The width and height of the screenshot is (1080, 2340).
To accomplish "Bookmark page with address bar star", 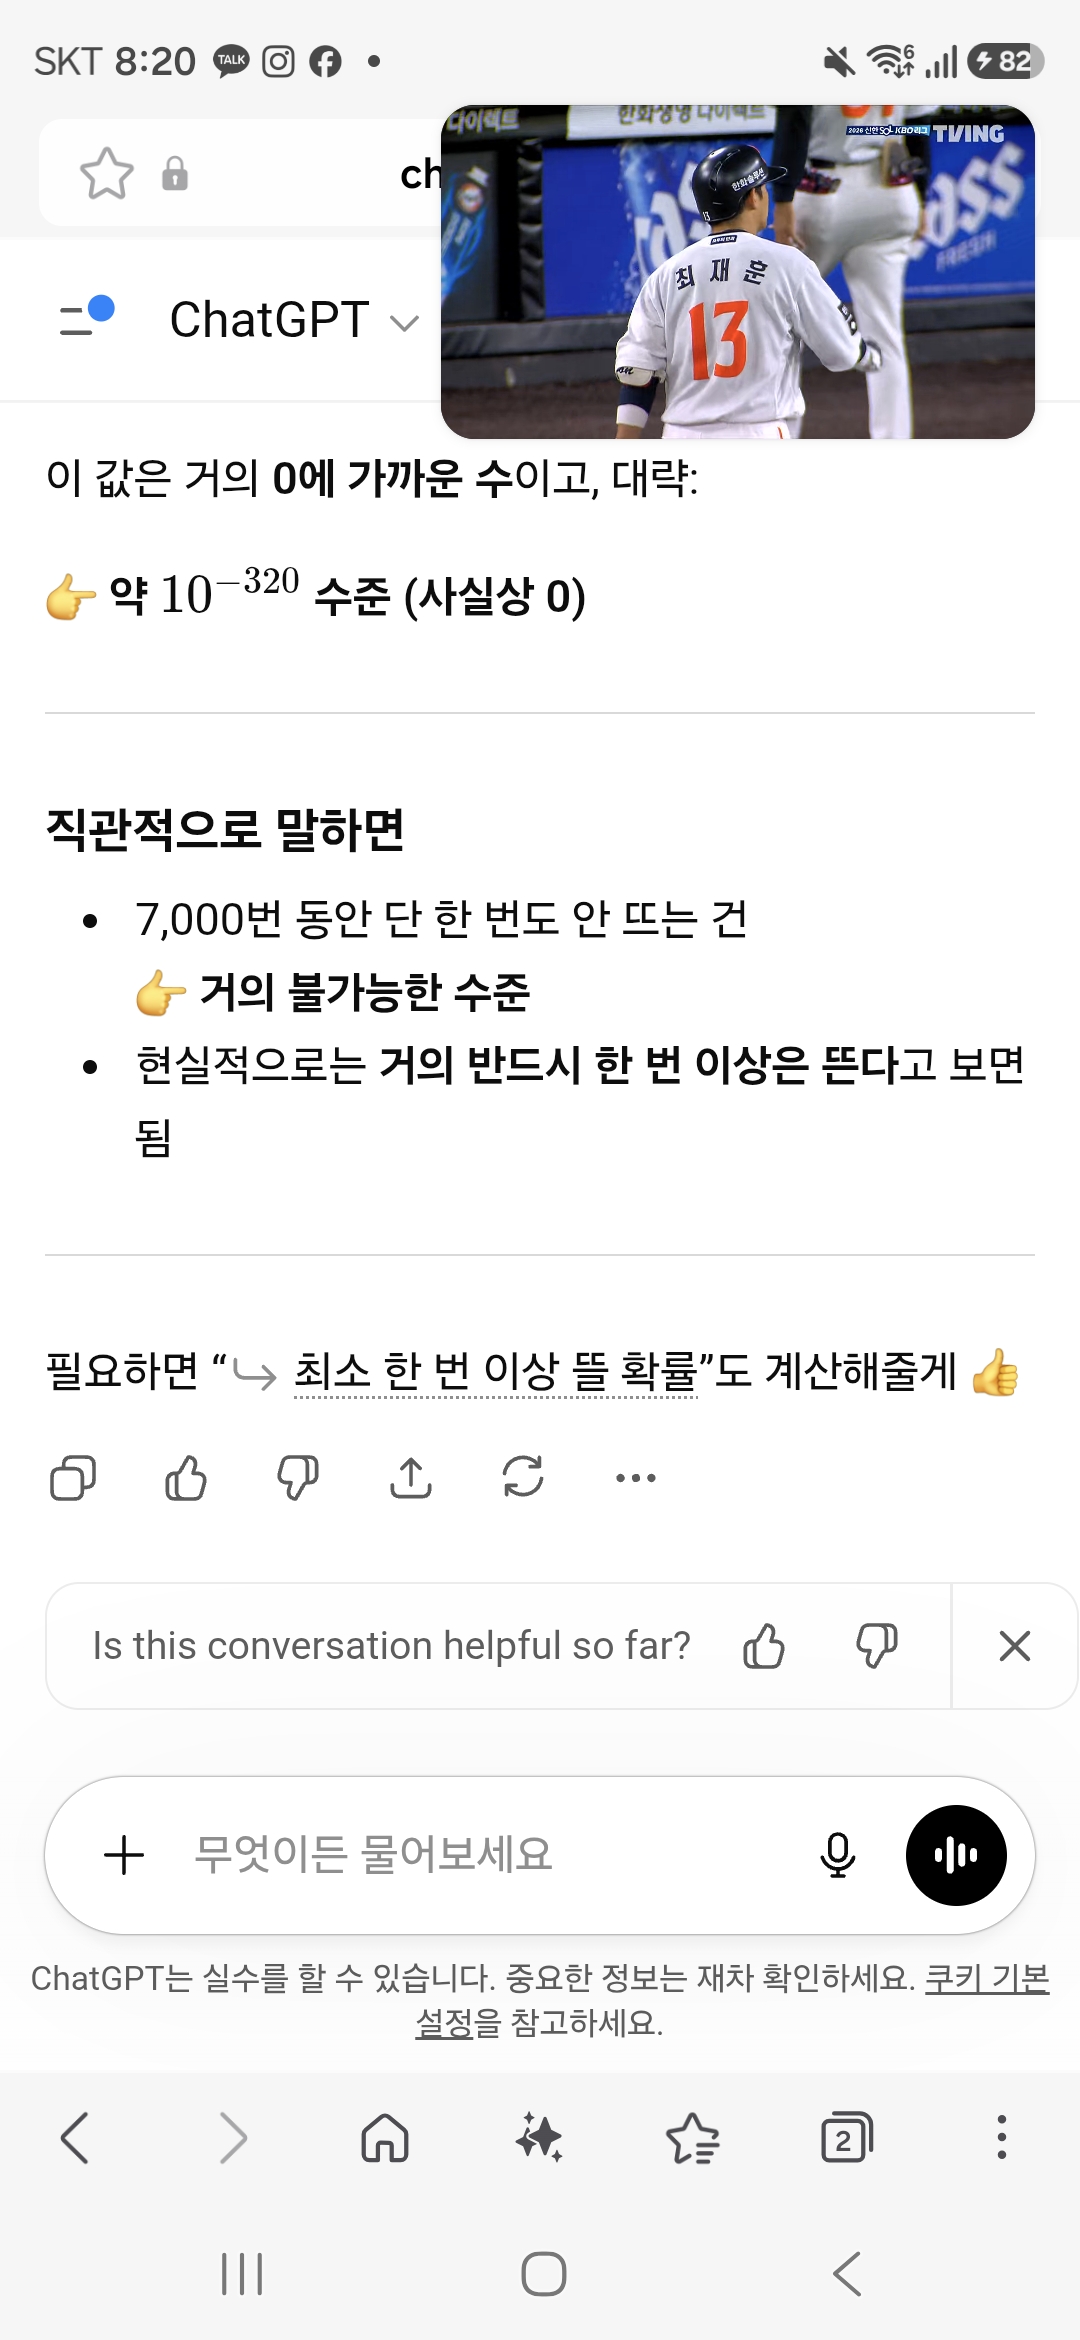I will [107, 174].
